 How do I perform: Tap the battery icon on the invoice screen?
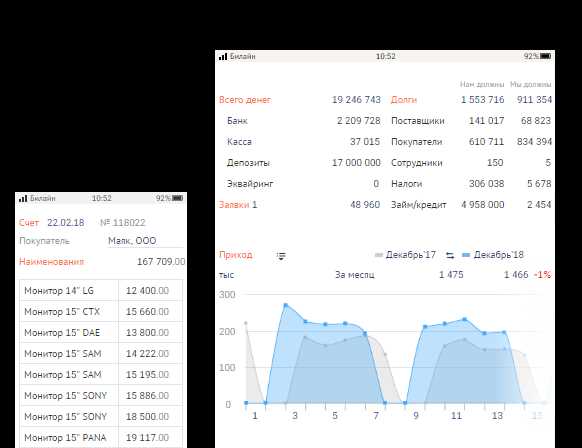point(177,198)
